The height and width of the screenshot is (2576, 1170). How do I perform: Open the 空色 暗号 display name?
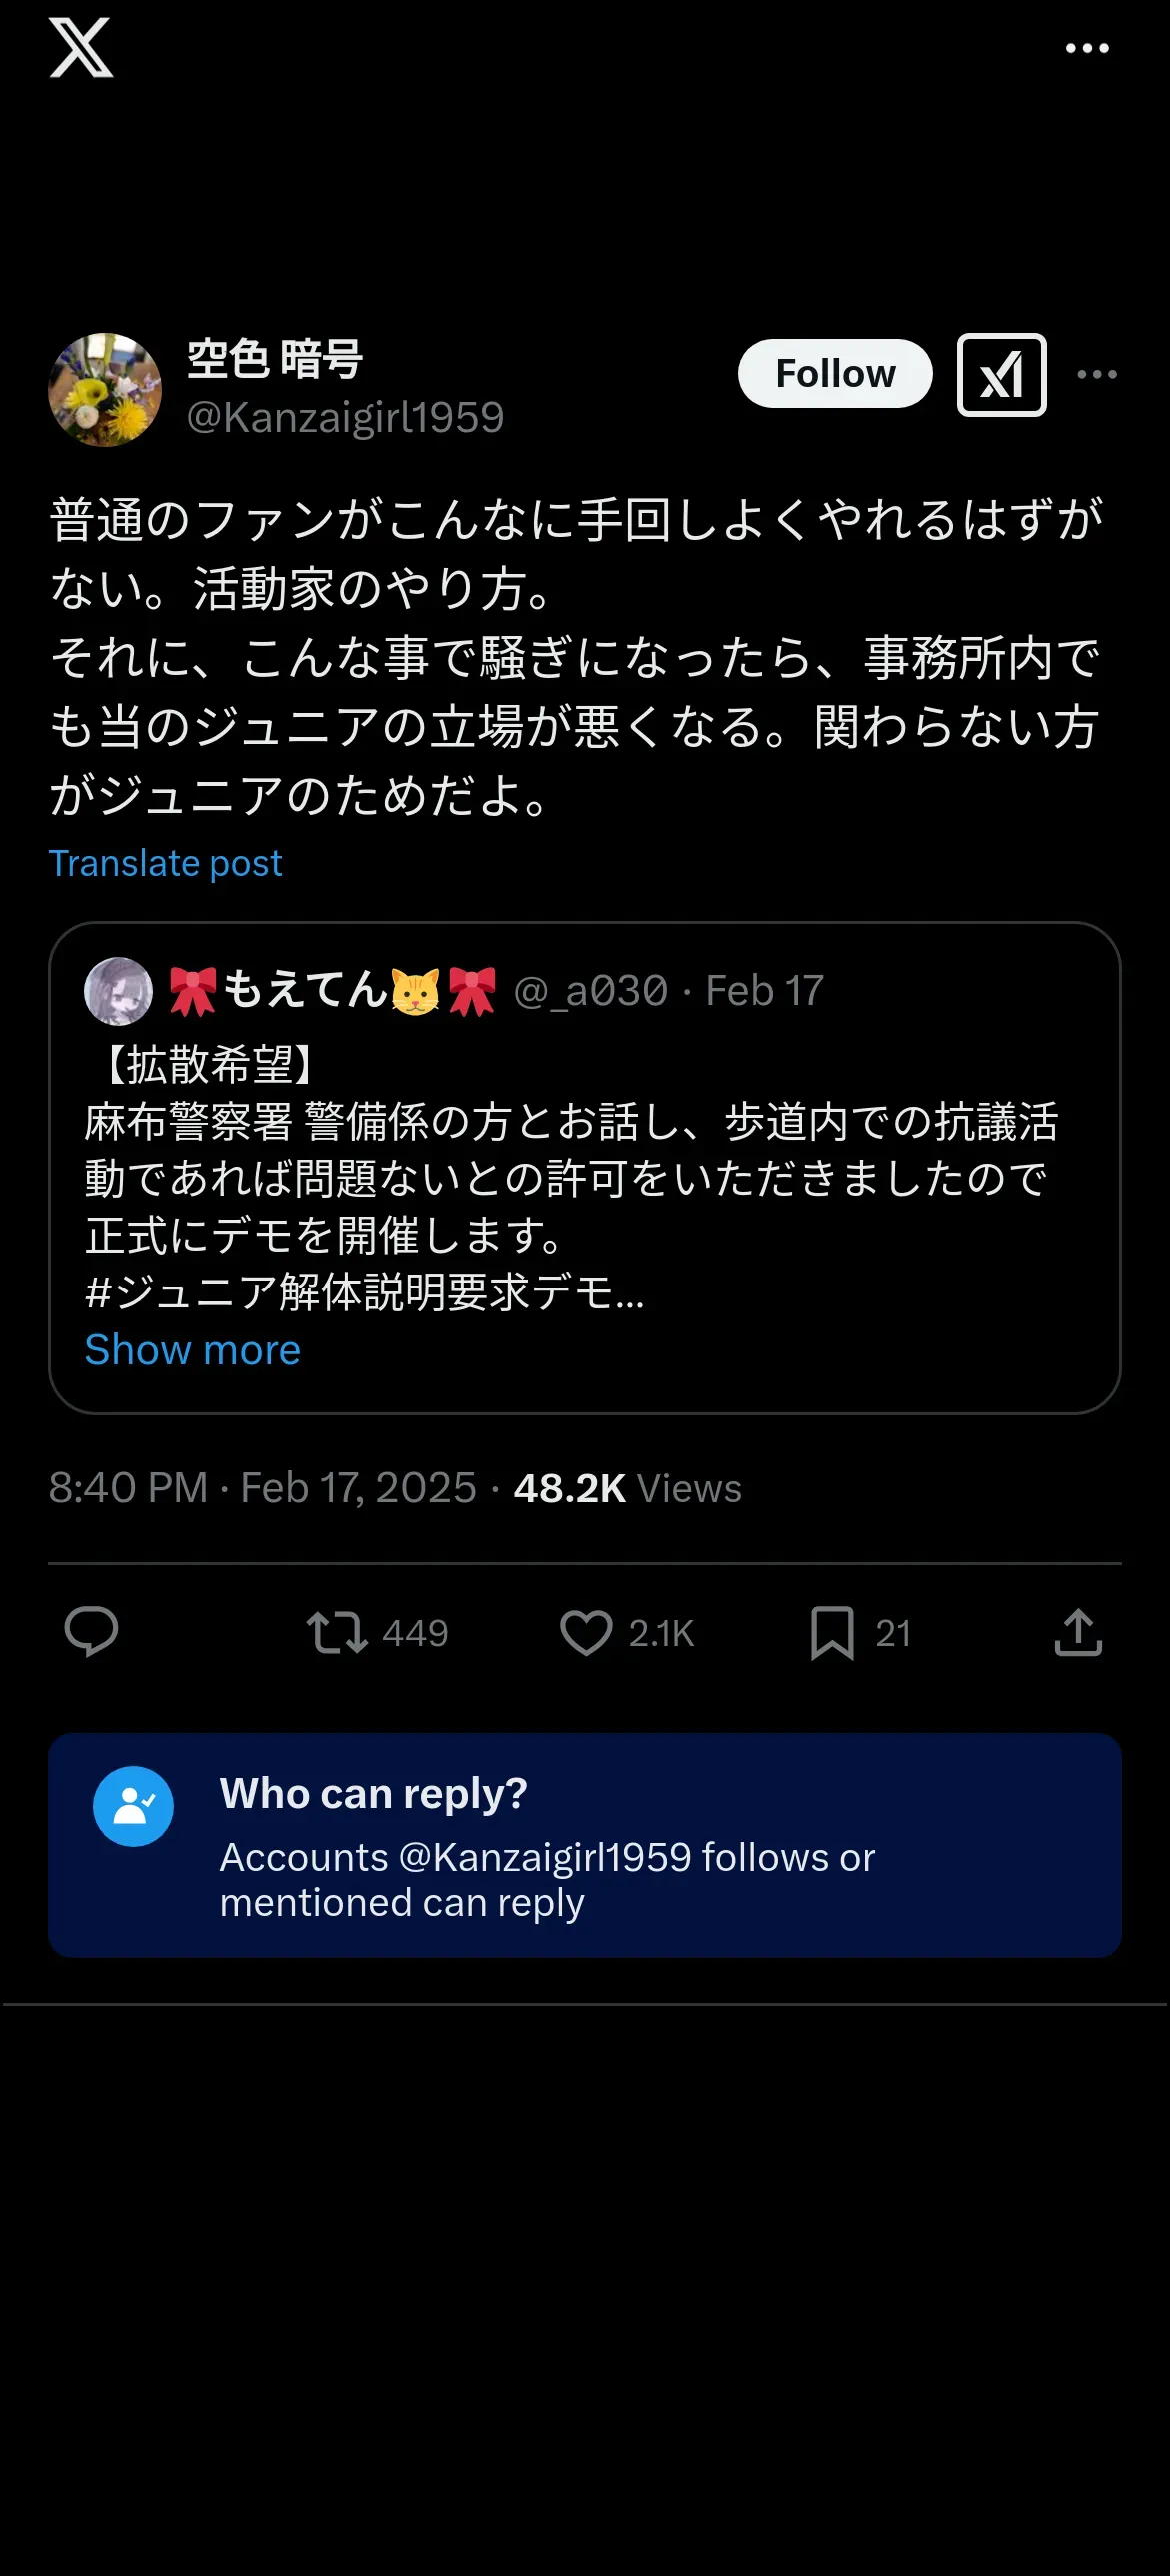[x=275, y=359]
